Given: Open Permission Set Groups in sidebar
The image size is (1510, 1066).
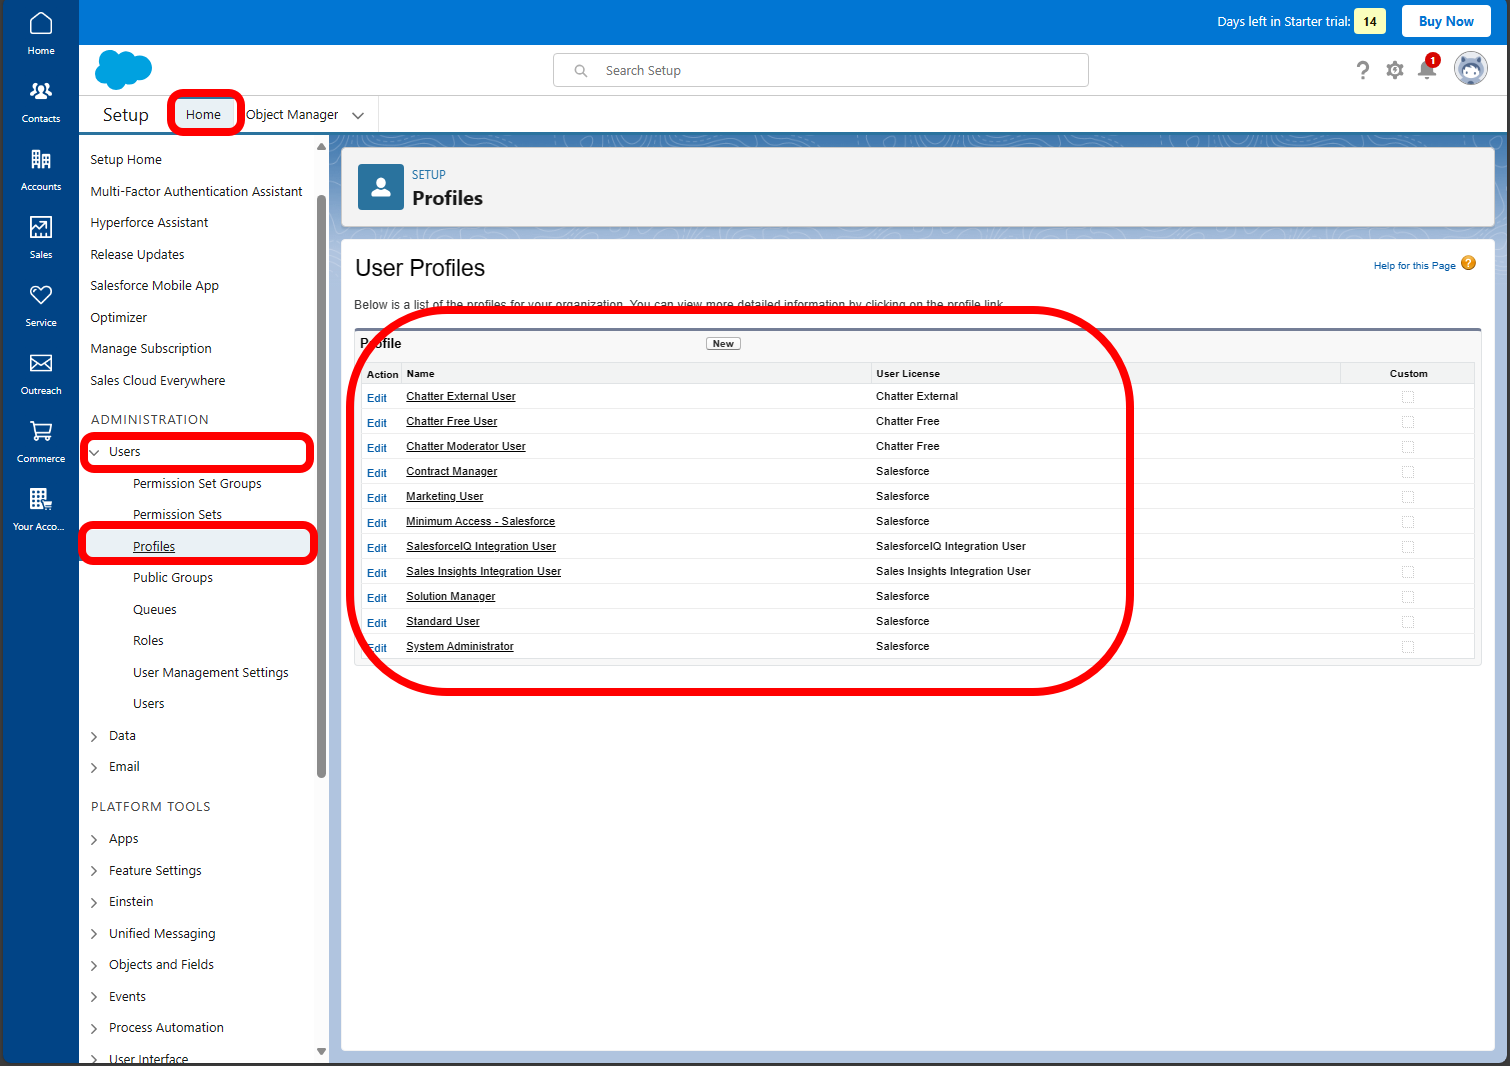Looking at the screenshot, I should click(197, 483).
